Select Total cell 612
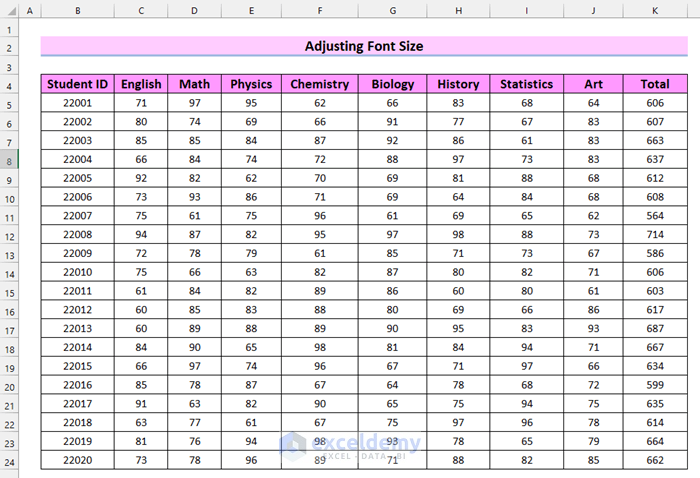Screen dimensions: 700x478 pos(655,178)
